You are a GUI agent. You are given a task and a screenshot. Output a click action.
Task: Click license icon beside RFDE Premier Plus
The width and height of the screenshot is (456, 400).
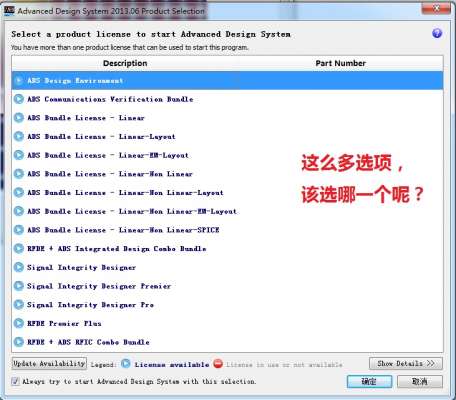click(x=19, y=323)
